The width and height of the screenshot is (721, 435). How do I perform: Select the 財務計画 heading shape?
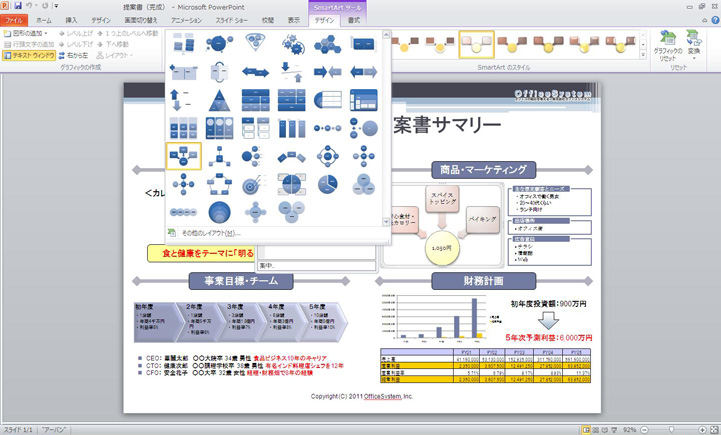tap(483, 281)
